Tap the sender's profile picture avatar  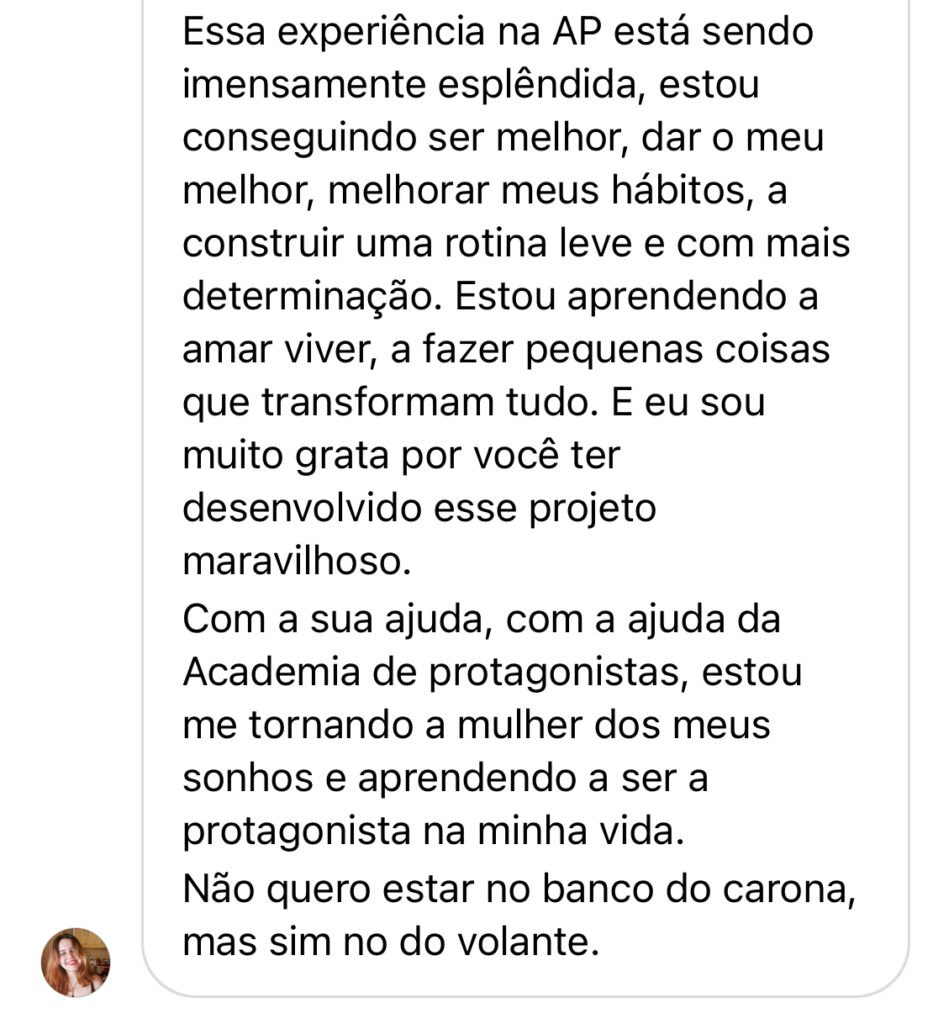coord(76,962)
